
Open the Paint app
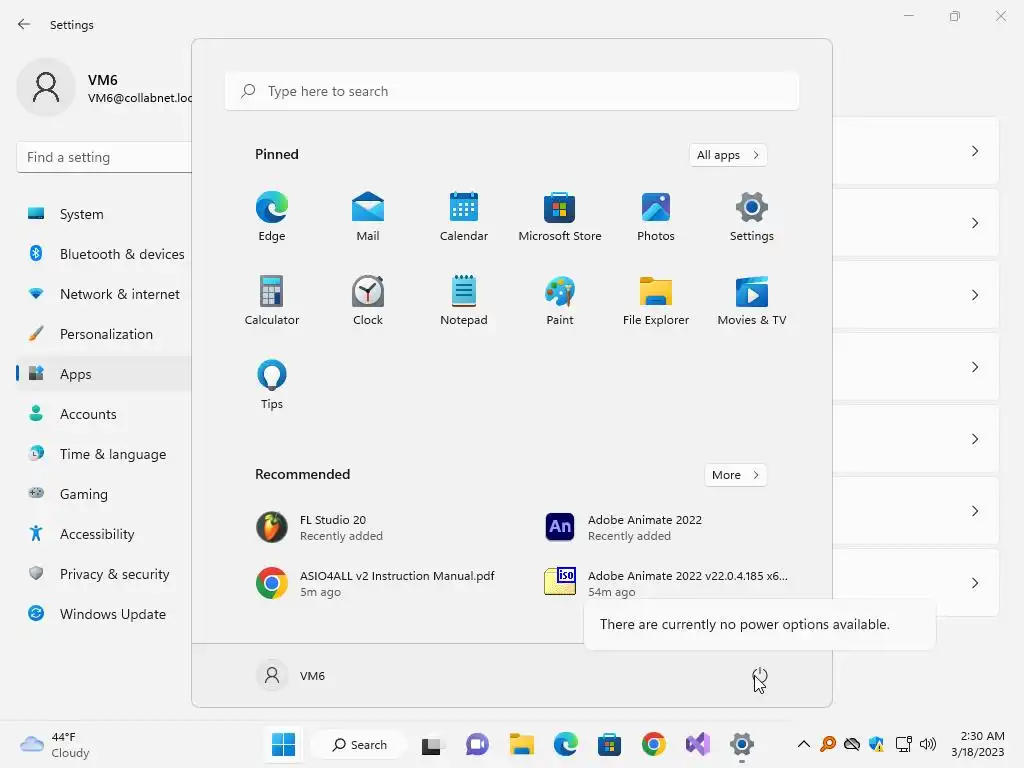click(560, 300)
